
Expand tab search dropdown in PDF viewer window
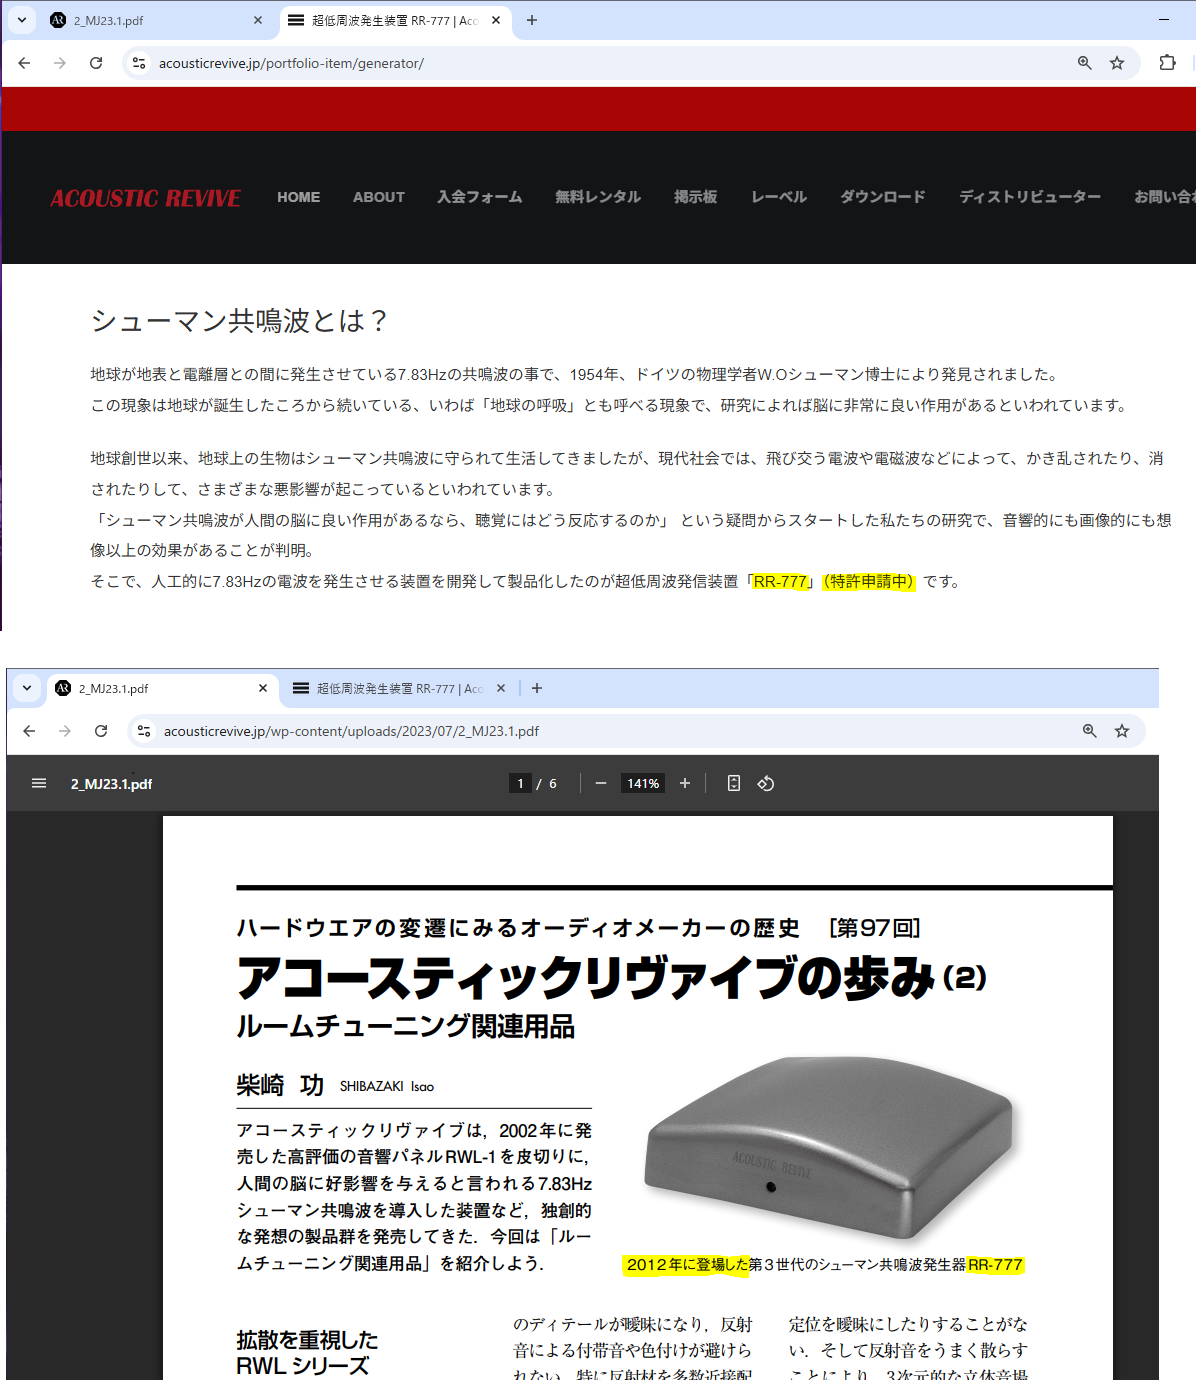click(x=27, y=688)
